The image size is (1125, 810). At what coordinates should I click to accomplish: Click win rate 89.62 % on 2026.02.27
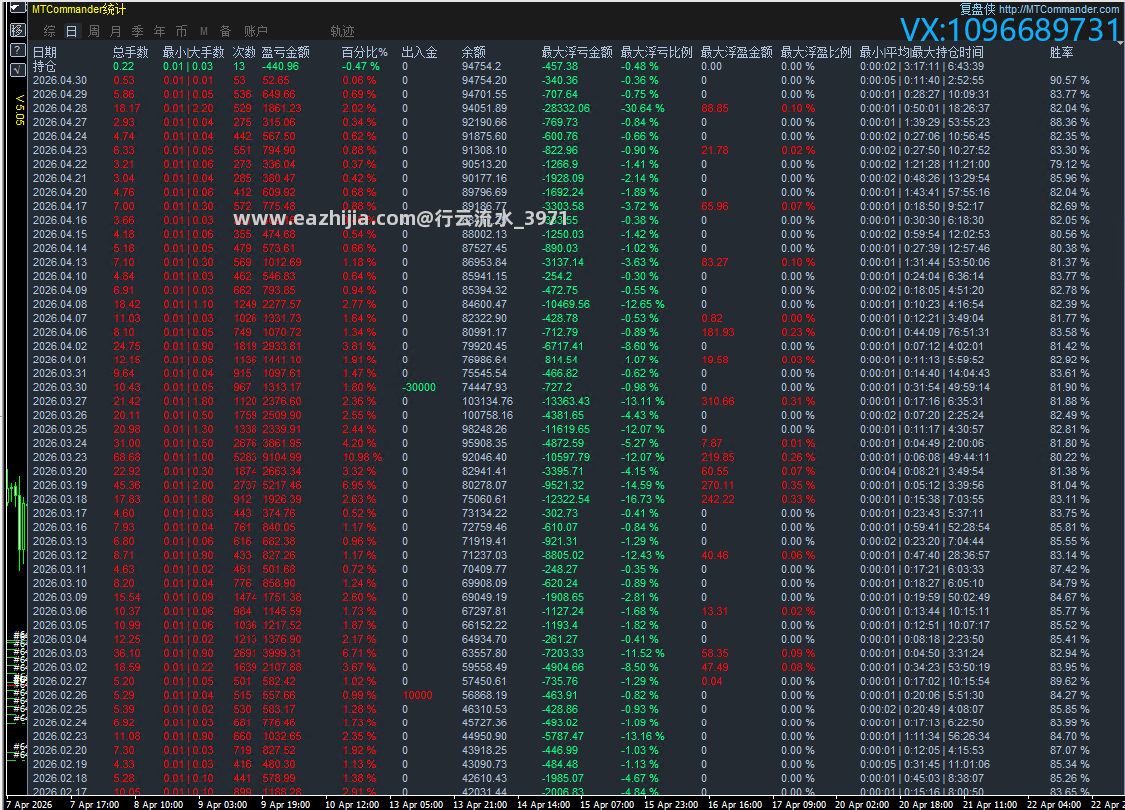tap(1070, 681)
